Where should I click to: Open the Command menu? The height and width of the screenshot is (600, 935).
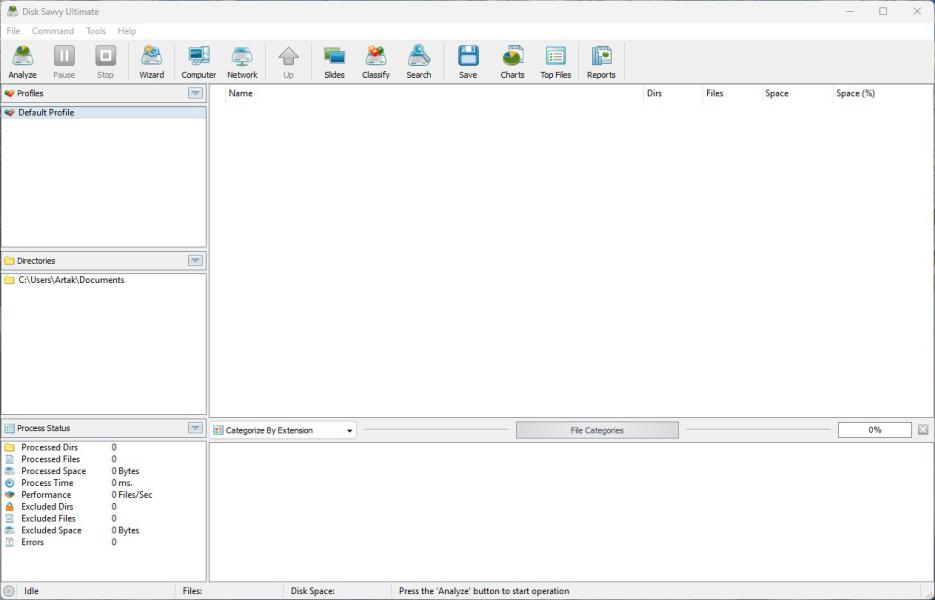53,31
